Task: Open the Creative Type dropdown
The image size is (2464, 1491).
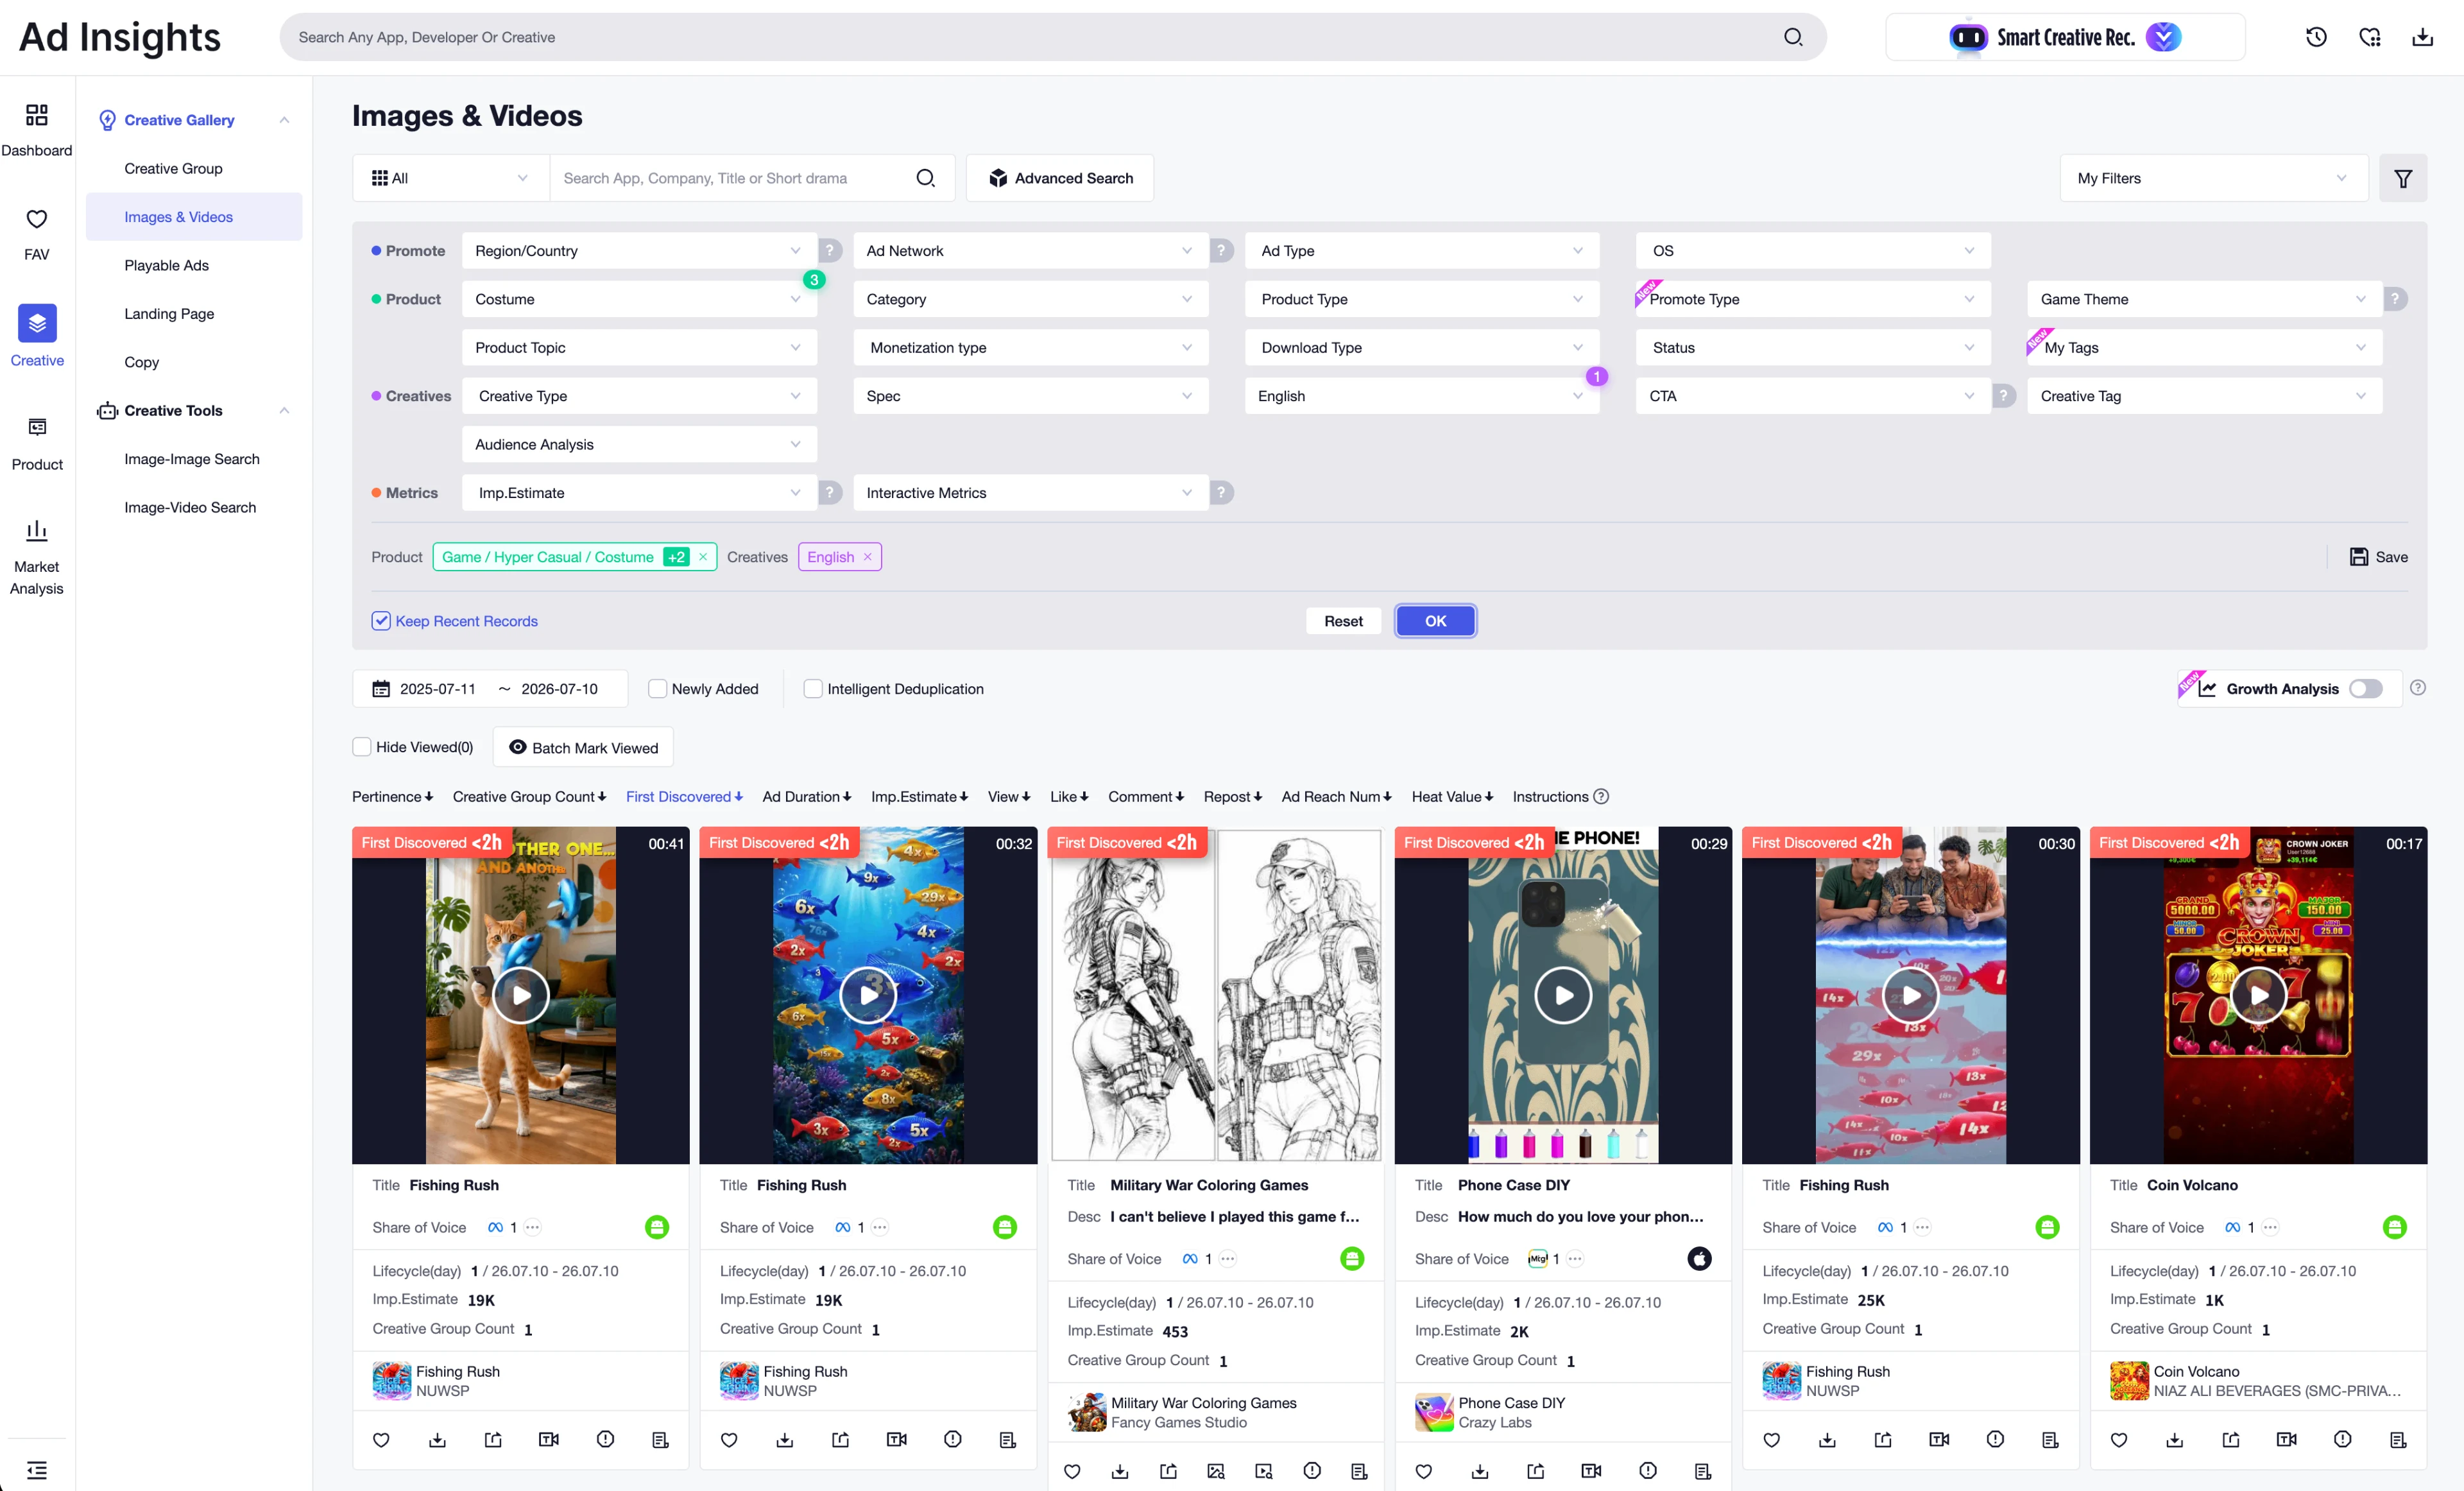Action: [639, 396]
